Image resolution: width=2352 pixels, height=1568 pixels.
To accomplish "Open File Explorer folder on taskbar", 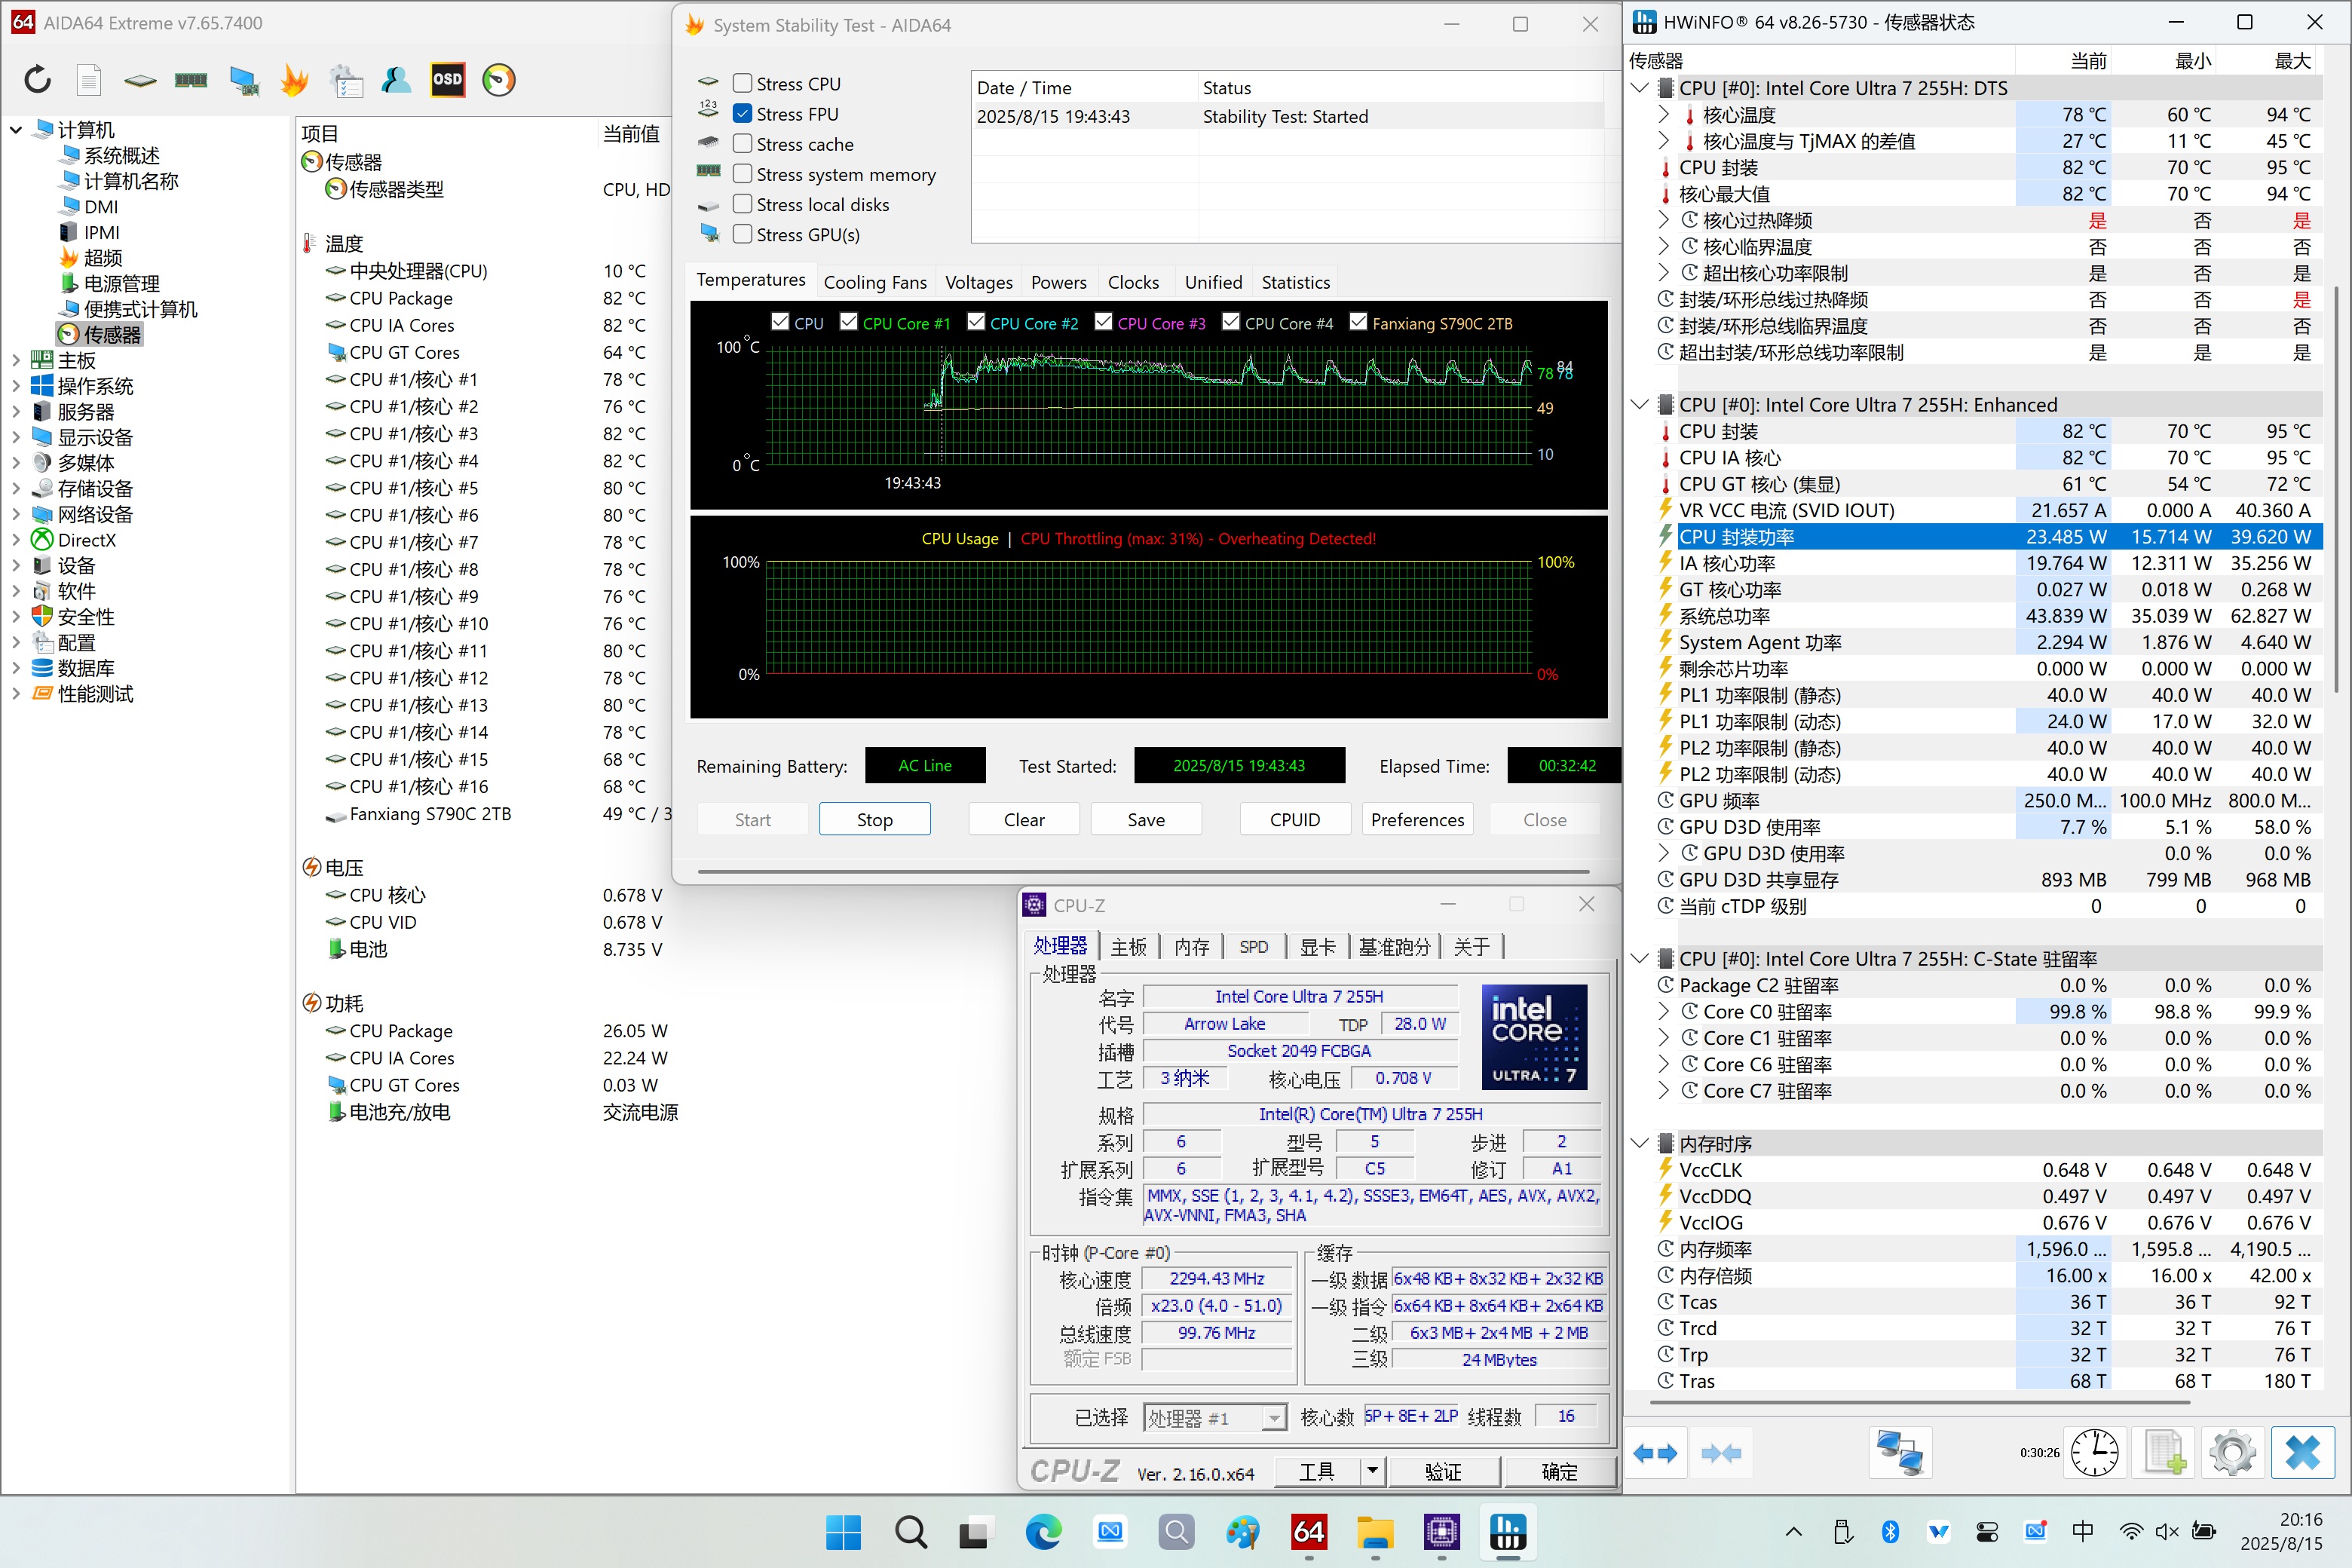I will [1375, 1532].
